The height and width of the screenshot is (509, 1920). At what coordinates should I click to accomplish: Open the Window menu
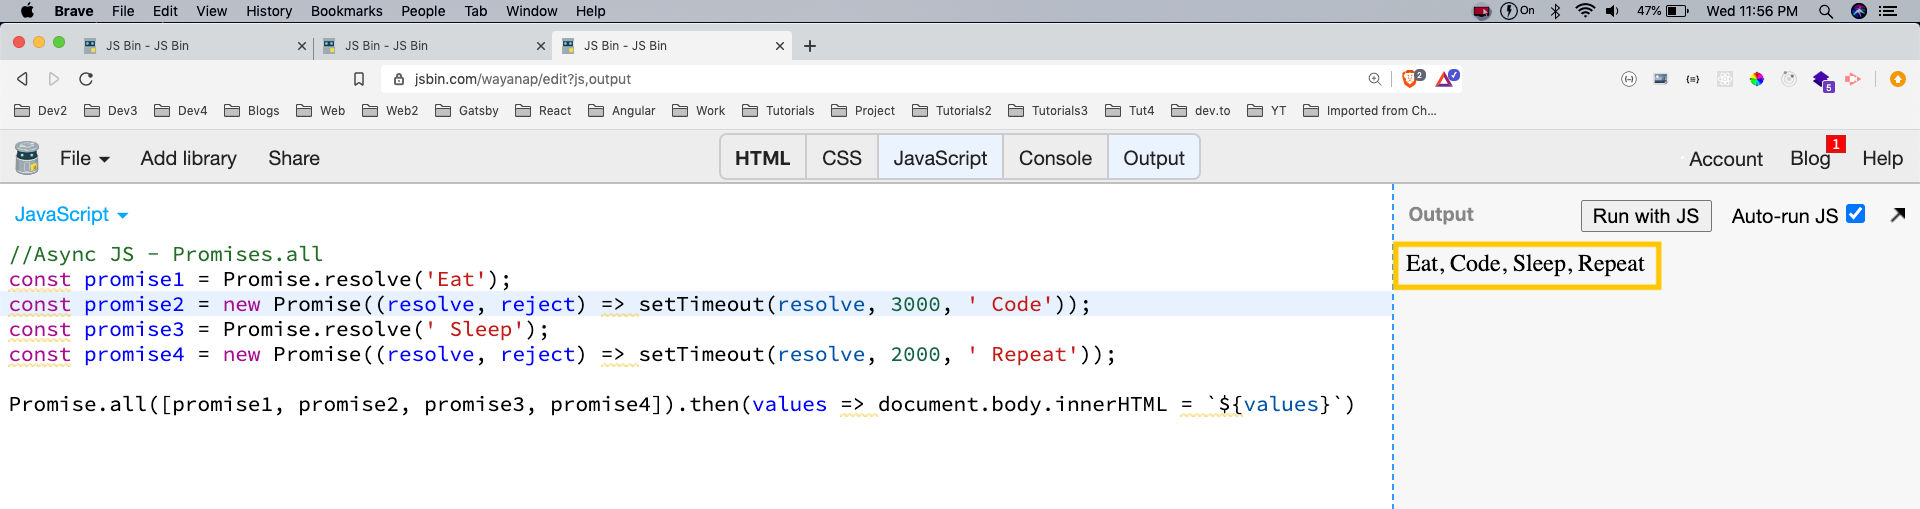click(x=532, y=11)
